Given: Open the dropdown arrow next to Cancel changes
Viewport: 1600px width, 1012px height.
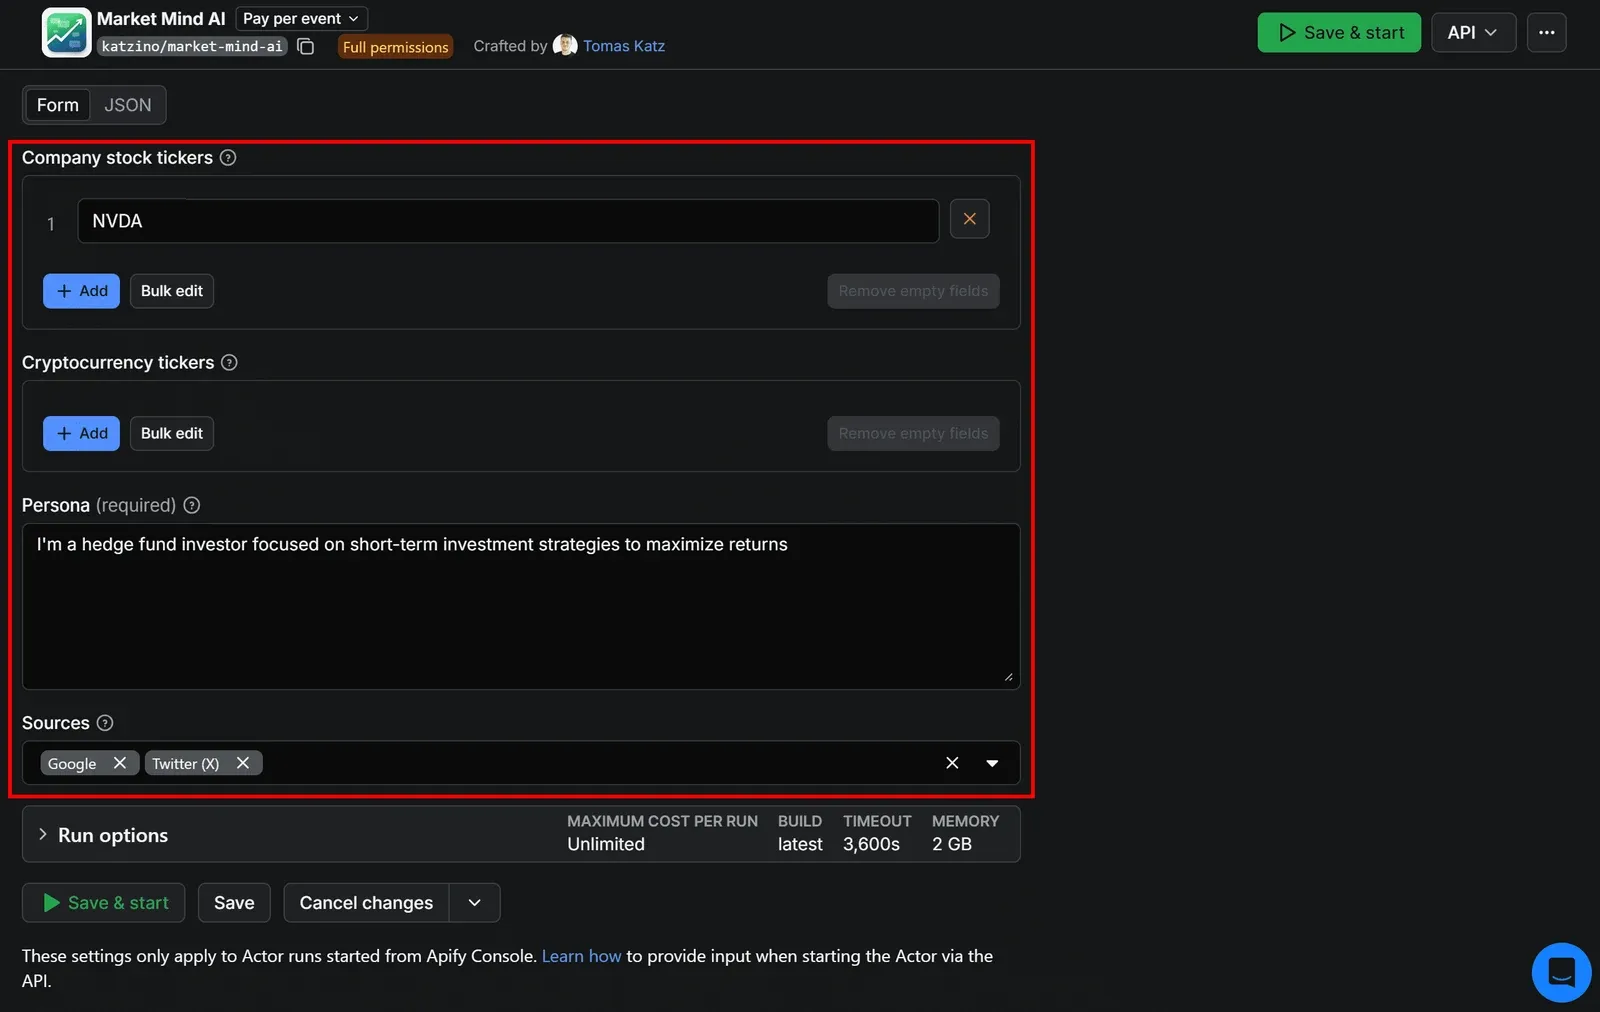Looking at the screenshot, I should coord(475,903).
